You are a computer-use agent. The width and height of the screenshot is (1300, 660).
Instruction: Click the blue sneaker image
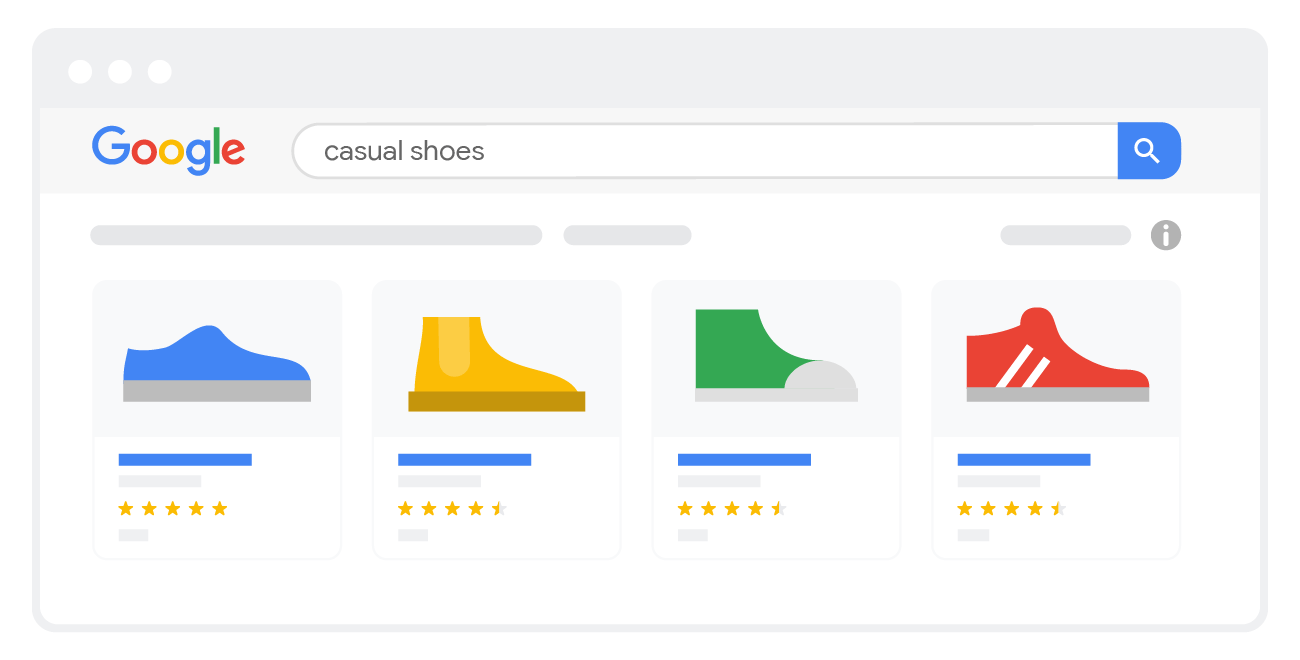(x=217, y=364)
